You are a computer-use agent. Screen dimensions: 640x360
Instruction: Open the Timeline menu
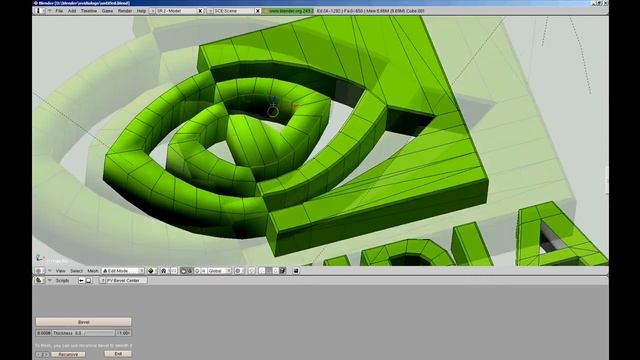point(89,11)
